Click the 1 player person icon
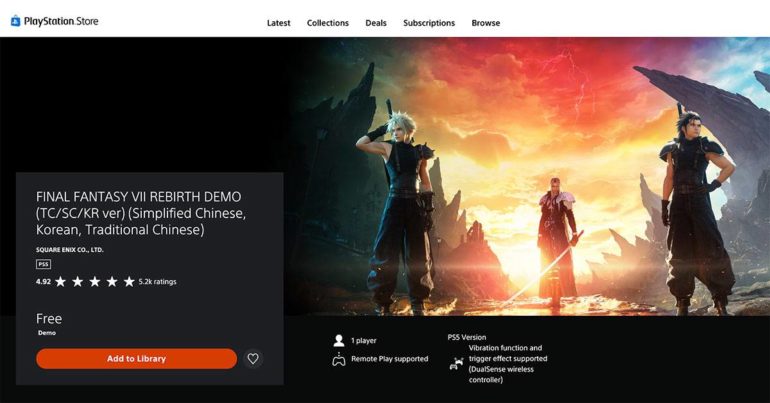The width and height of the screenshot is (770, 403). pos(339,340)
